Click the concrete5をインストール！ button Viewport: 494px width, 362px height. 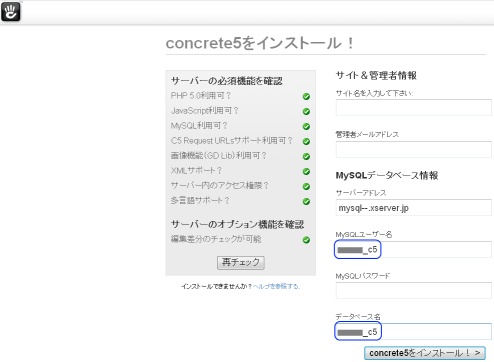tap(425, 353)
